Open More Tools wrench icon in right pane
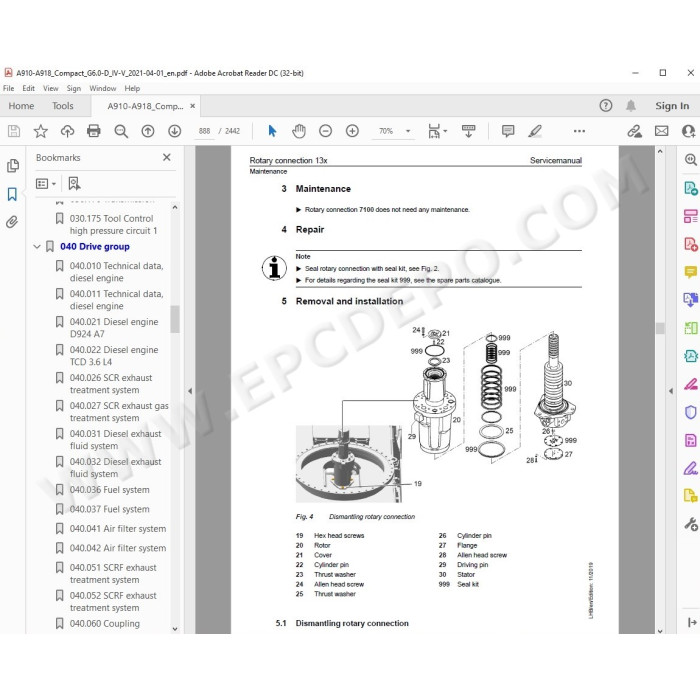700x700 pixels. point(691,524)
